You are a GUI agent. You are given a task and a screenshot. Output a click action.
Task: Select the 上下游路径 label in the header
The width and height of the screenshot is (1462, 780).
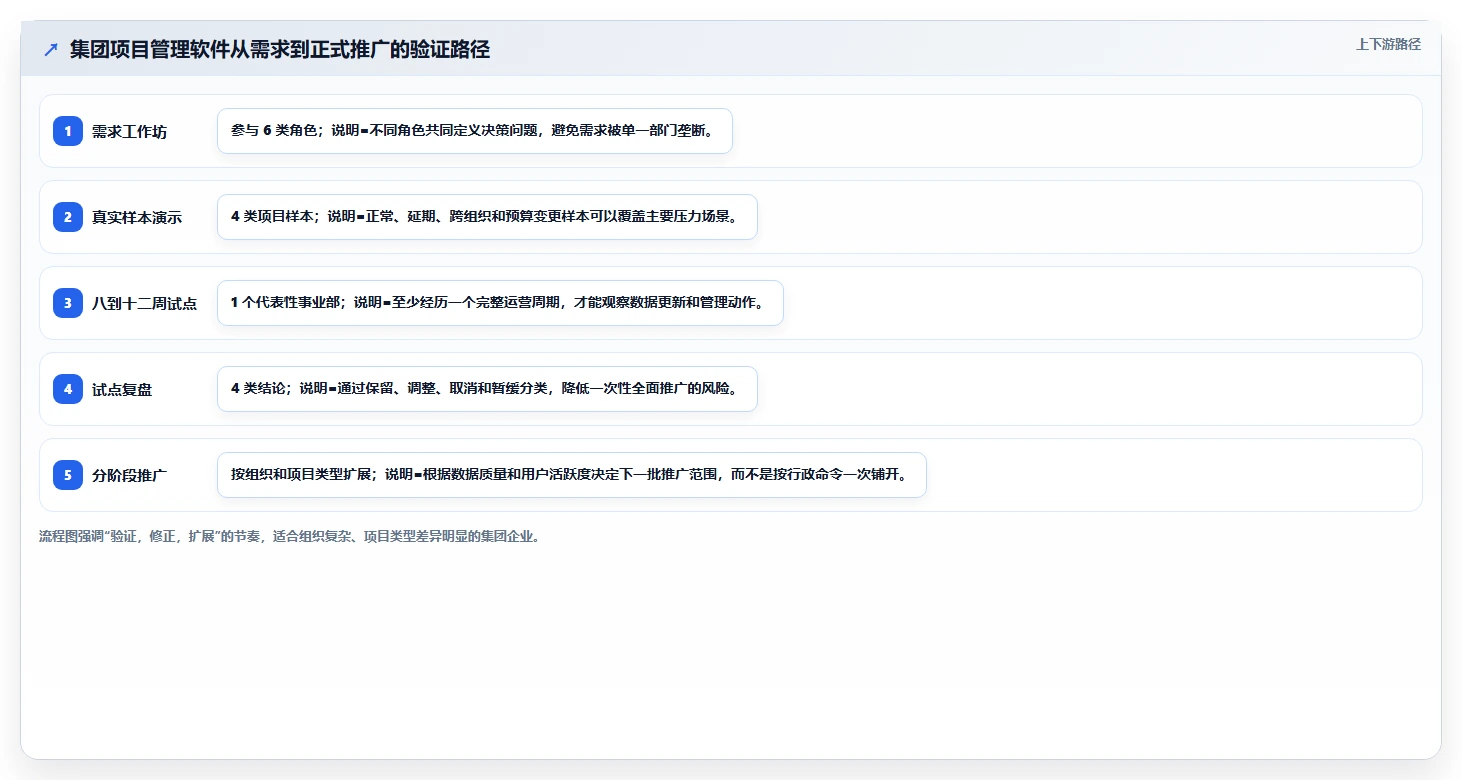point(1388,44)
